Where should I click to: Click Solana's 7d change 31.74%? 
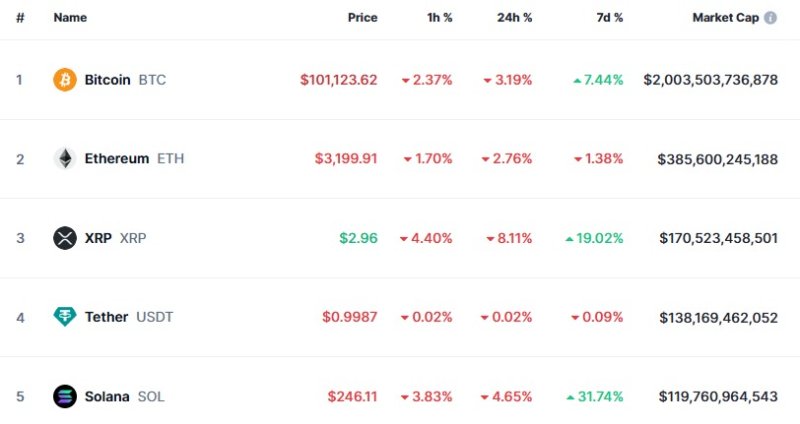coord(600,396)
